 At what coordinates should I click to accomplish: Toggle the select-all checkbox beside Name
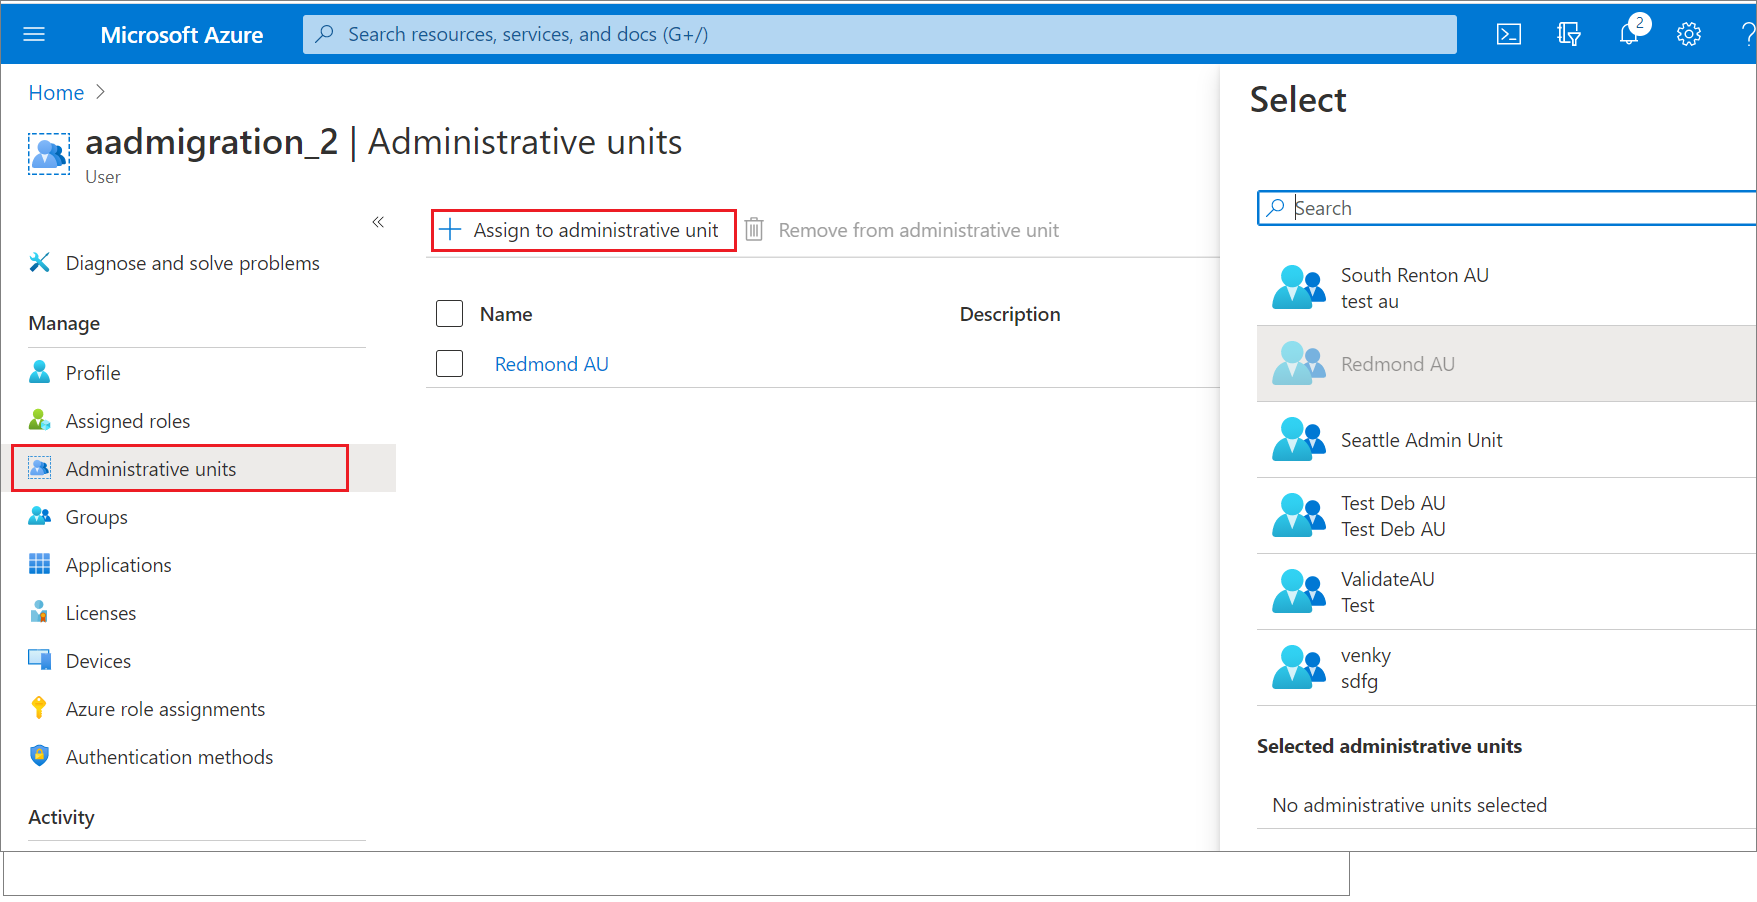[x=450, y=314]
